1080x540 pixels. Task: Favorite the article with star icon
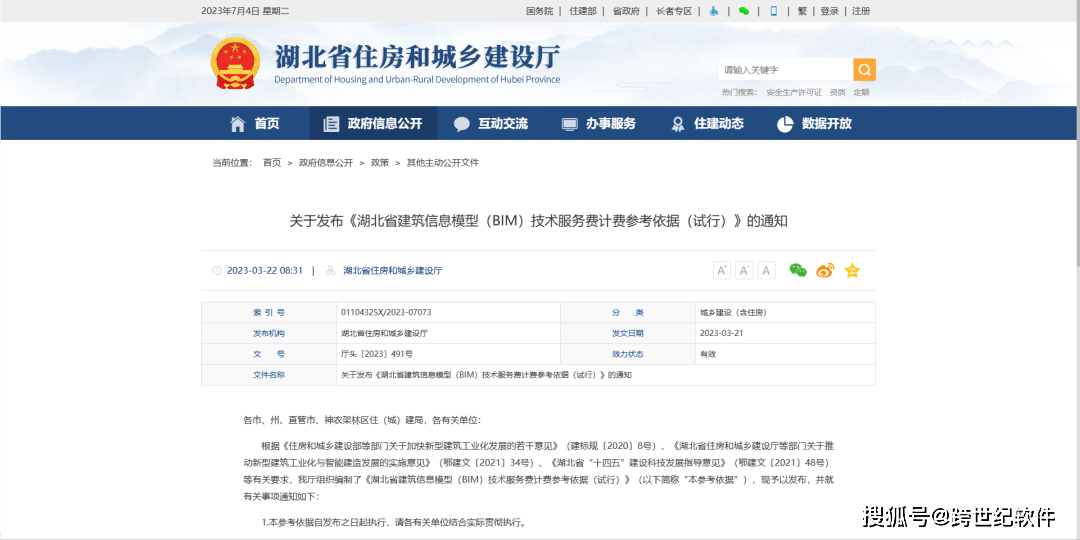tap(852, 271)
